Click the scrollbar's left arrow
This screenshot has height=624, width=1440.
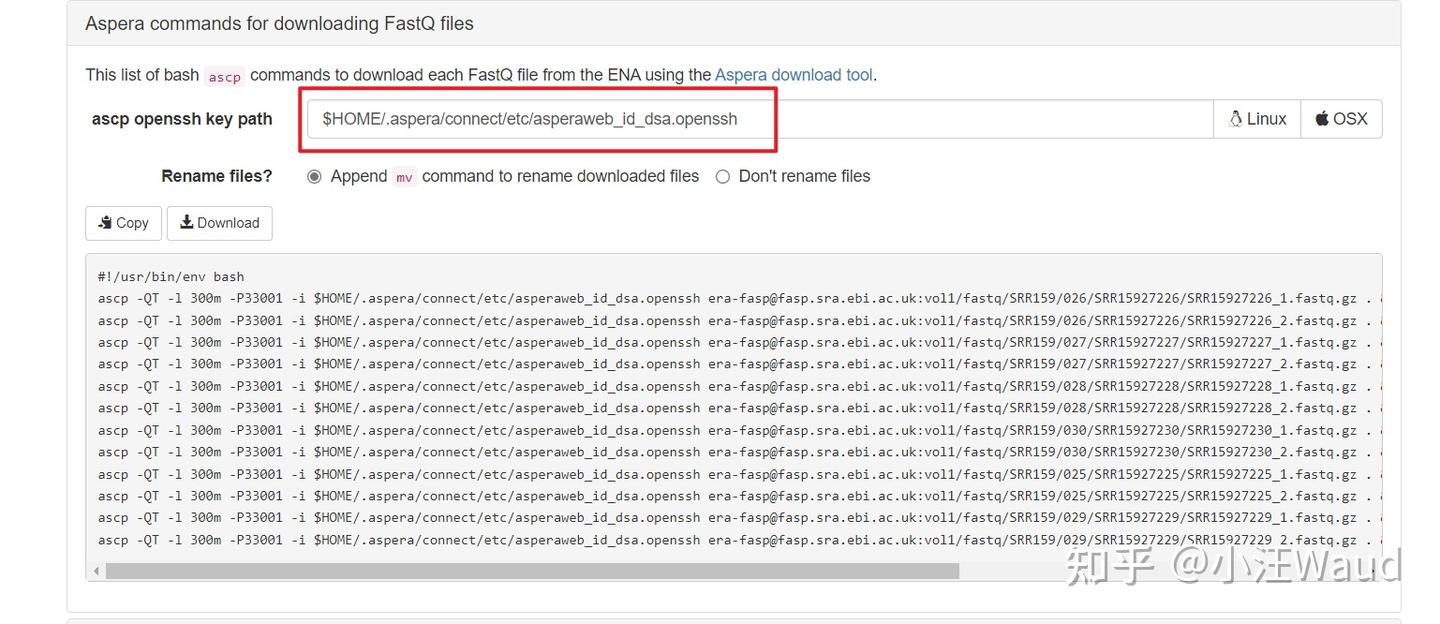pos(96,571)
